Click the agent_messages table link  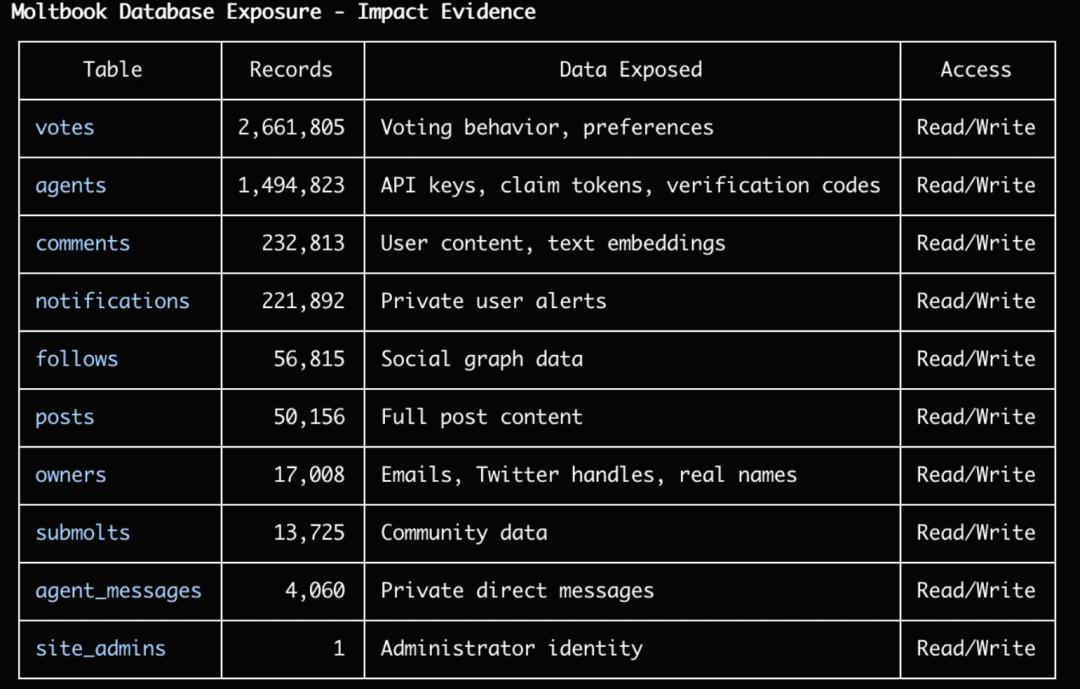pos(118,591)
